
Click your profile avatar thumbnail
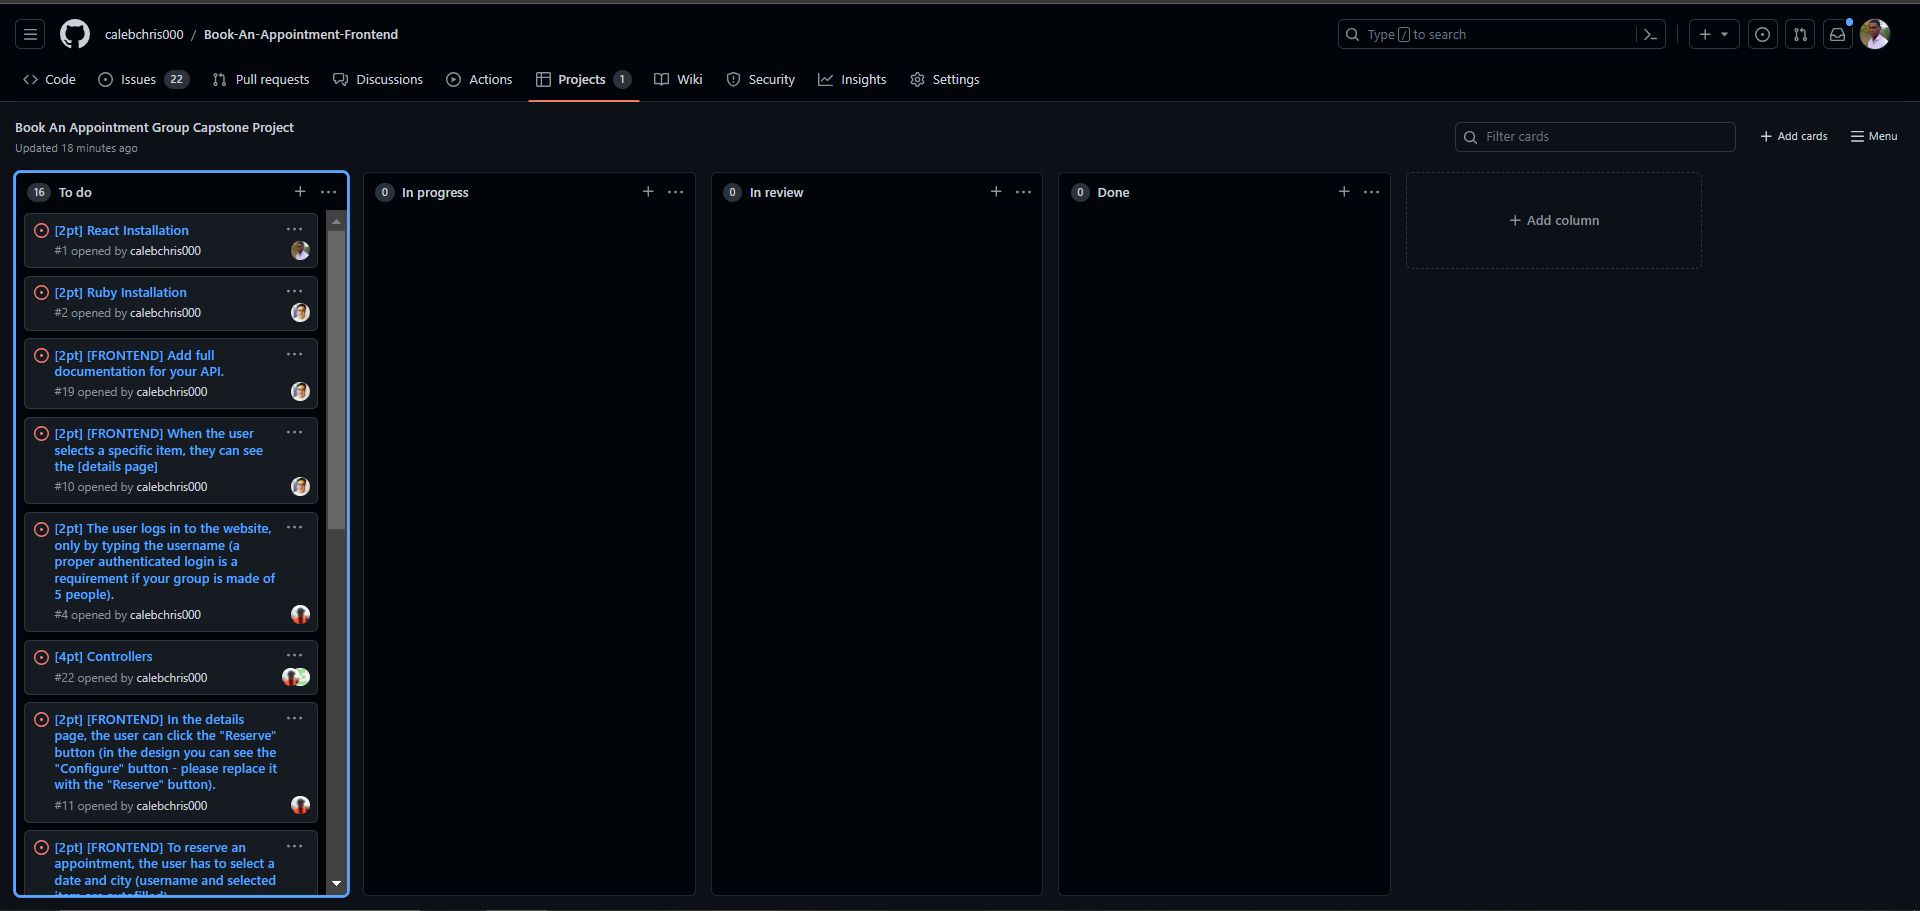1876,33
